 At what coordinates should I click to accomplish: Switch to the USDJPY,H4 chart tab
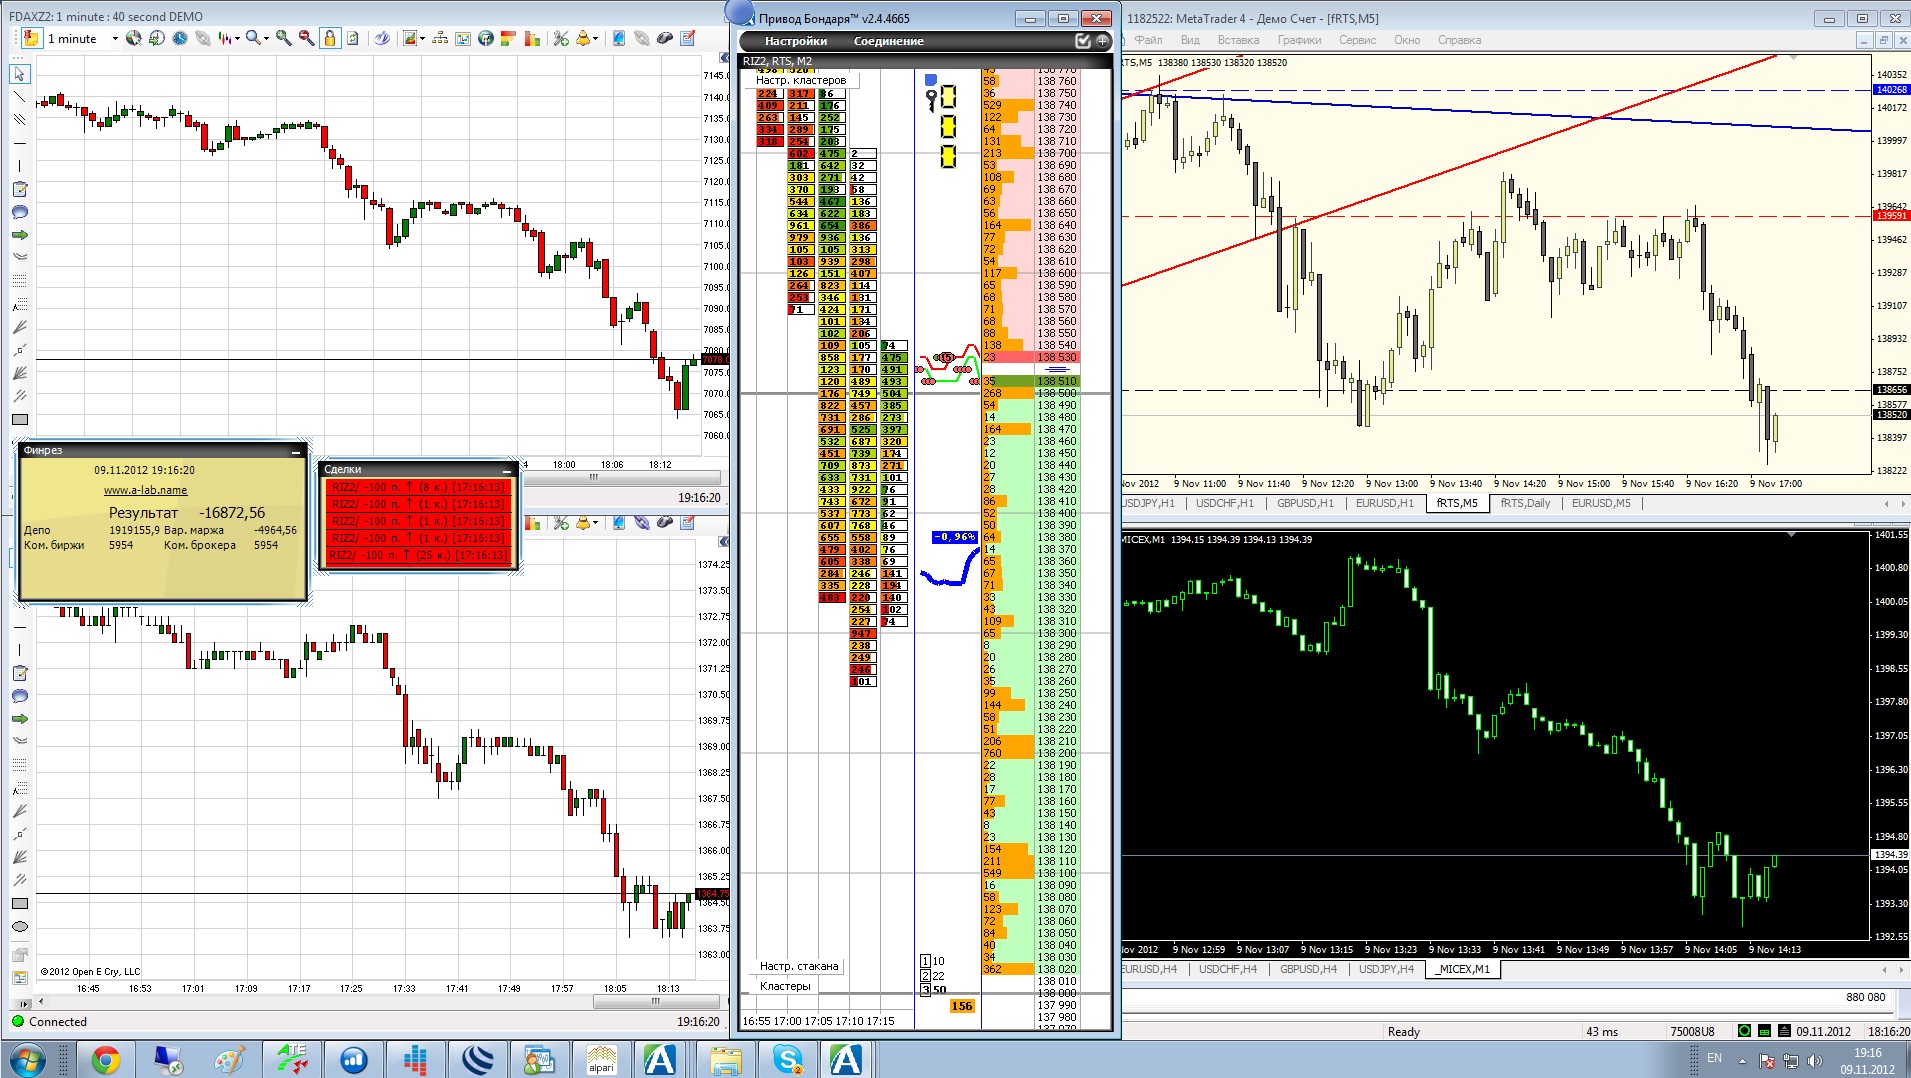[x=1386, y=969]
